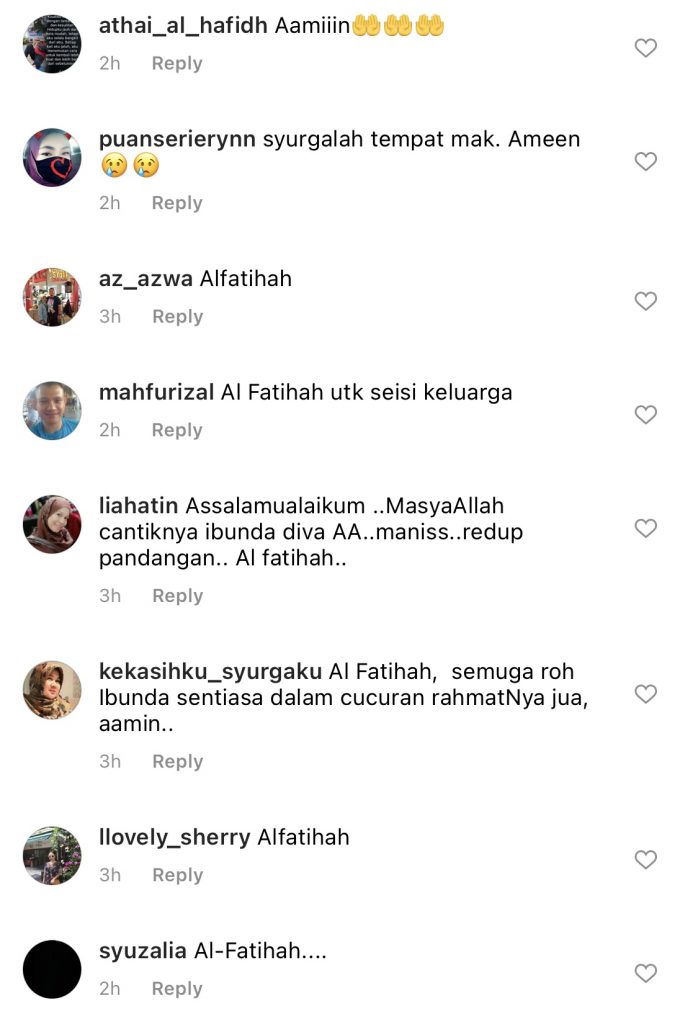Image resolution: width=698 pixels, height=1024 pixels.
Task: Tap heart on az_azwa's Alfatihah comment
Action: (x=645, y=301)
